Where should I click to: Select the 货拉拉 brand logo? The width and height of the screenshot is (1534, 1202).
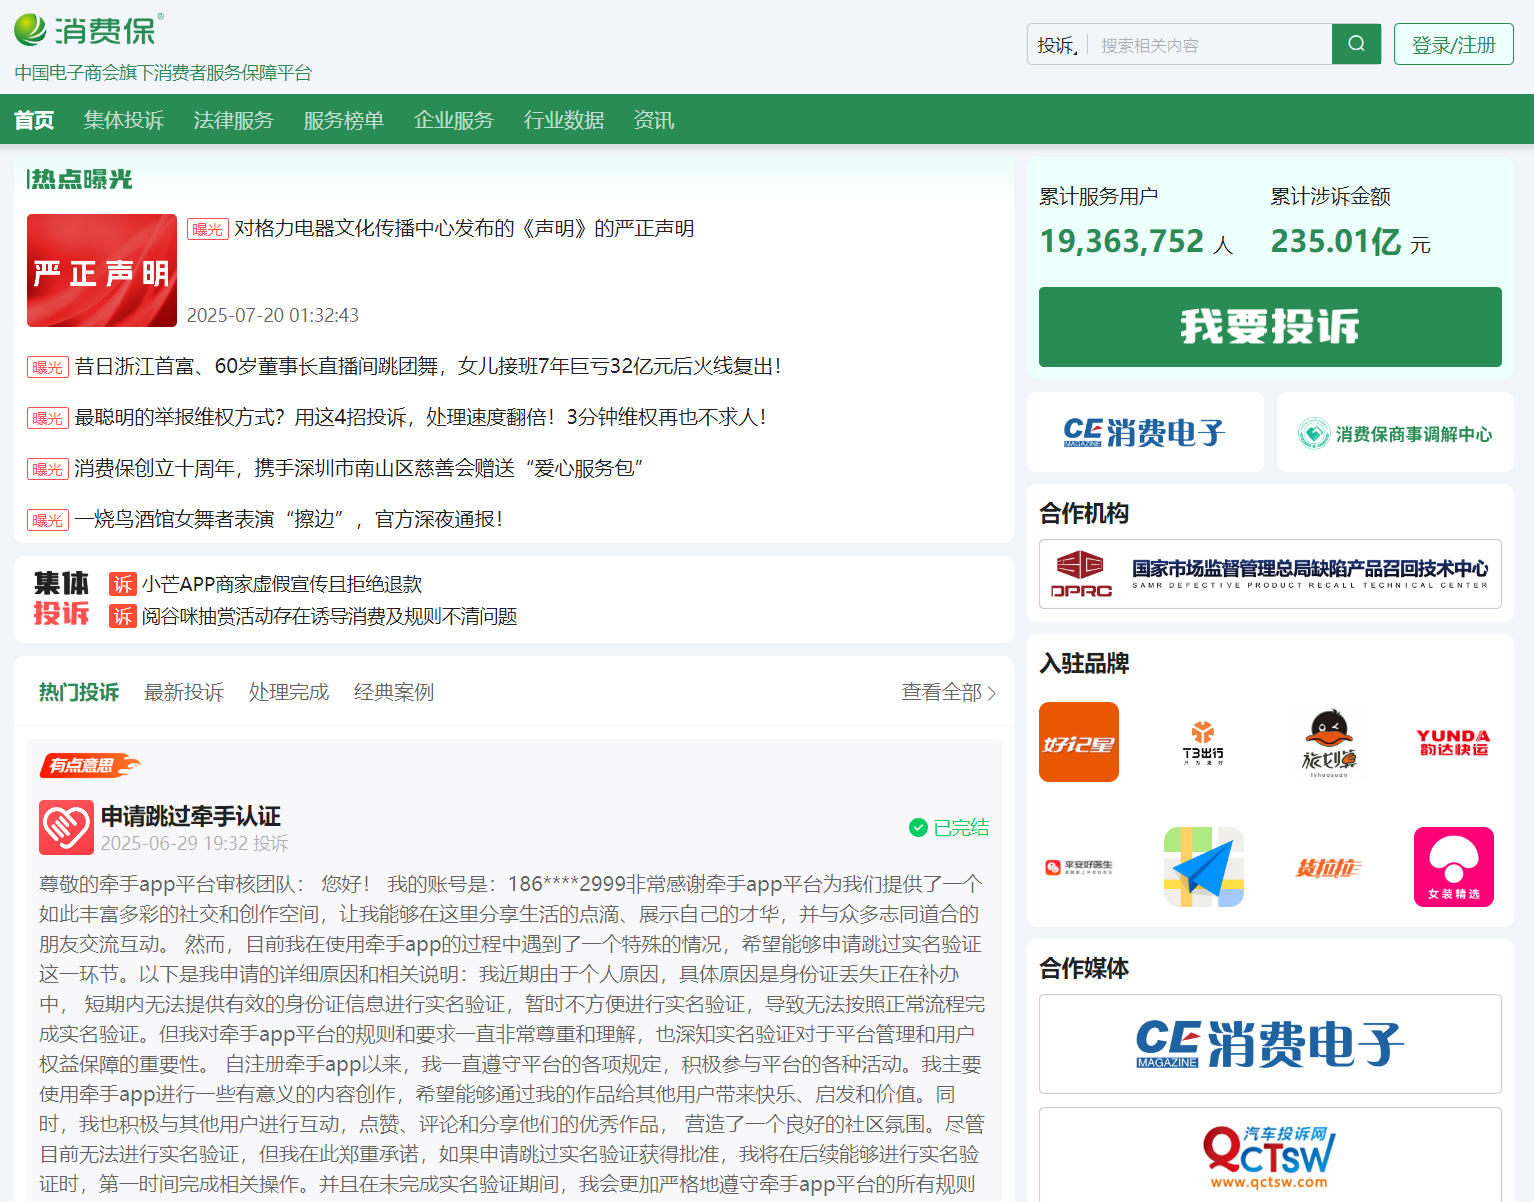click(1329, 867)
